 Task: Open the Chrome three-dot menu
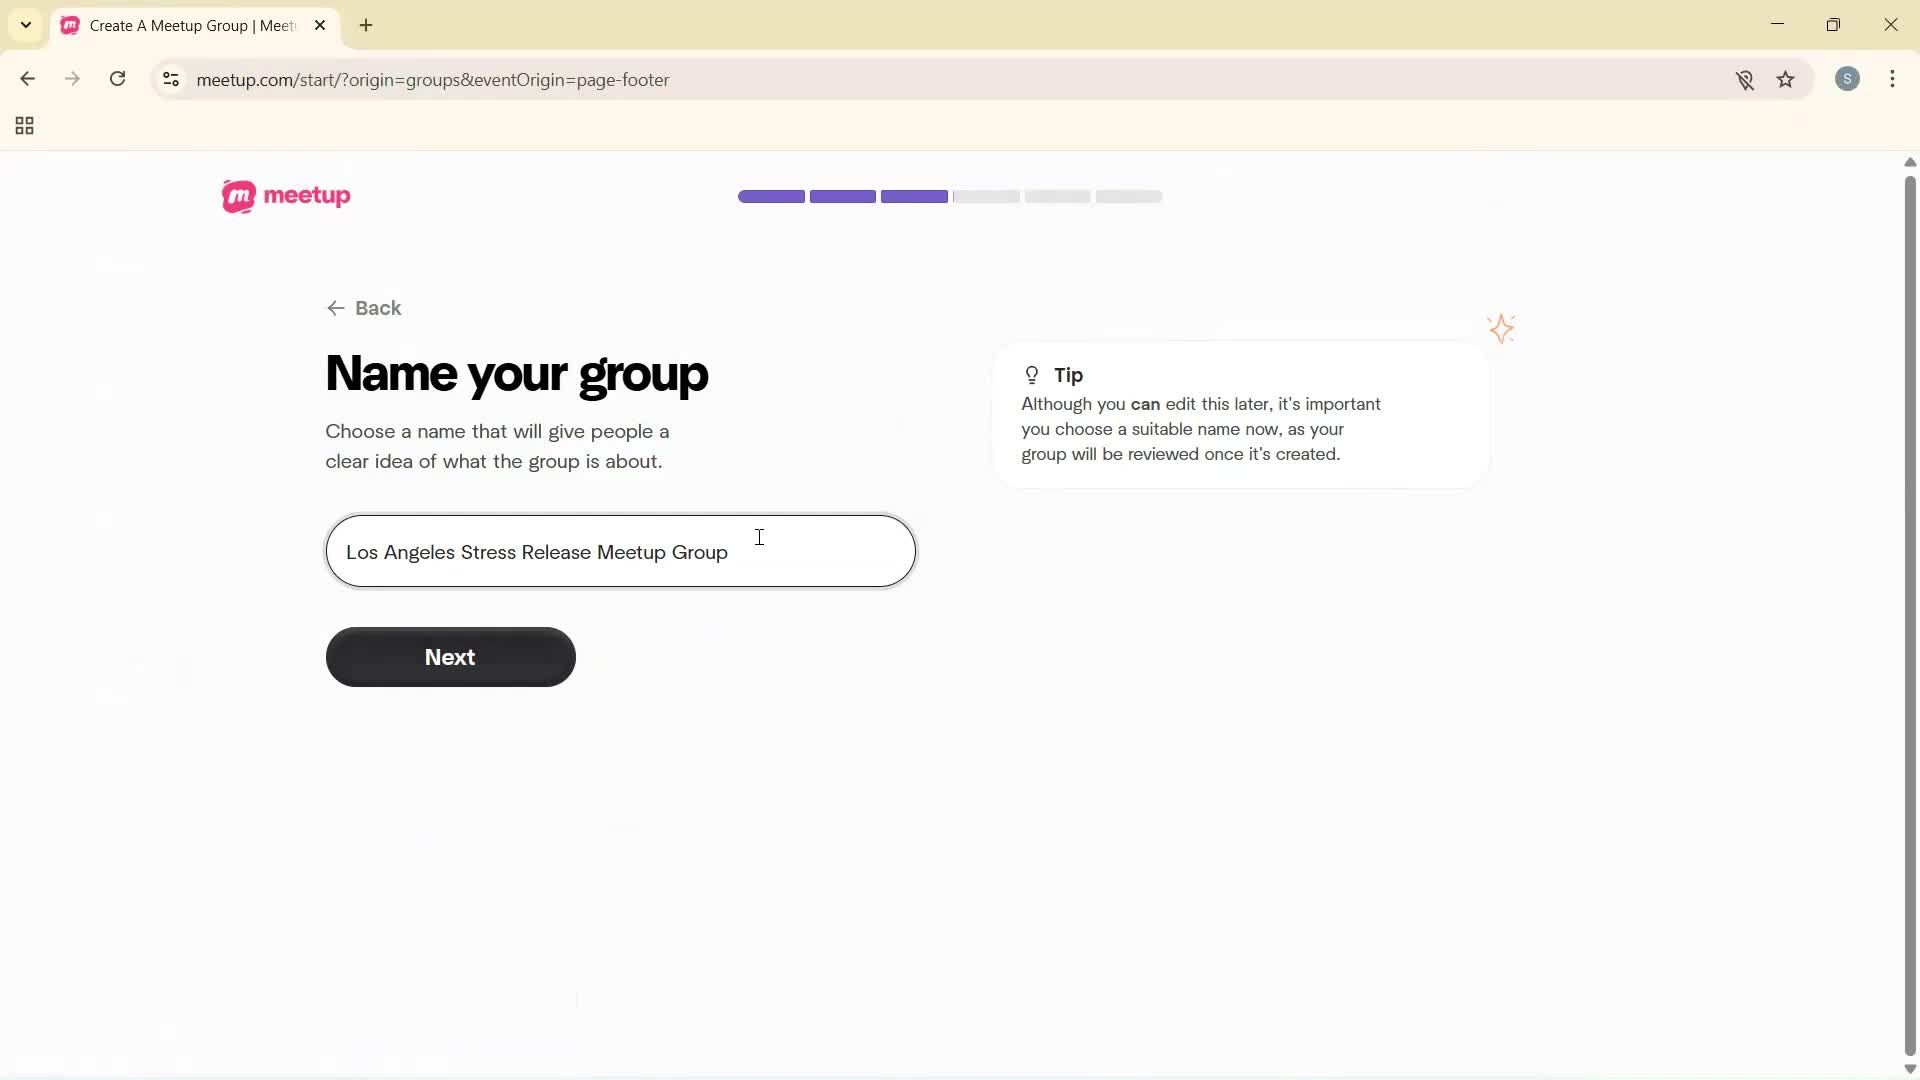(1894, 79)
